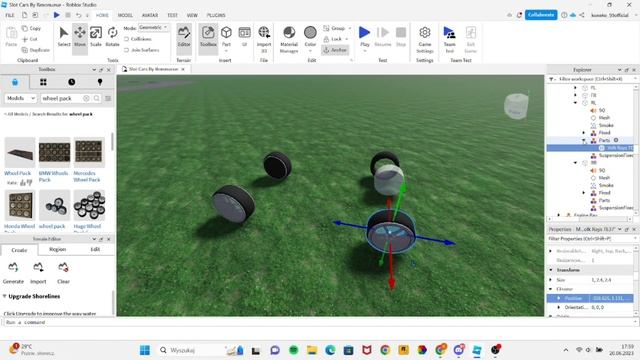The image size is (640, 360).
Task: Expand the Orientation property row
Action: tap(559, 307)
